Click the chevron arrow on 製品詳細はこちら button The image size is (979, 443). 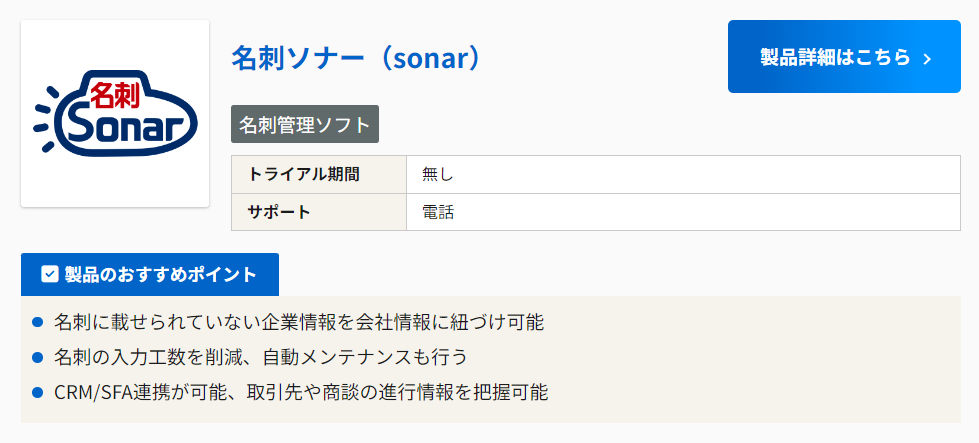pos(927,58)
